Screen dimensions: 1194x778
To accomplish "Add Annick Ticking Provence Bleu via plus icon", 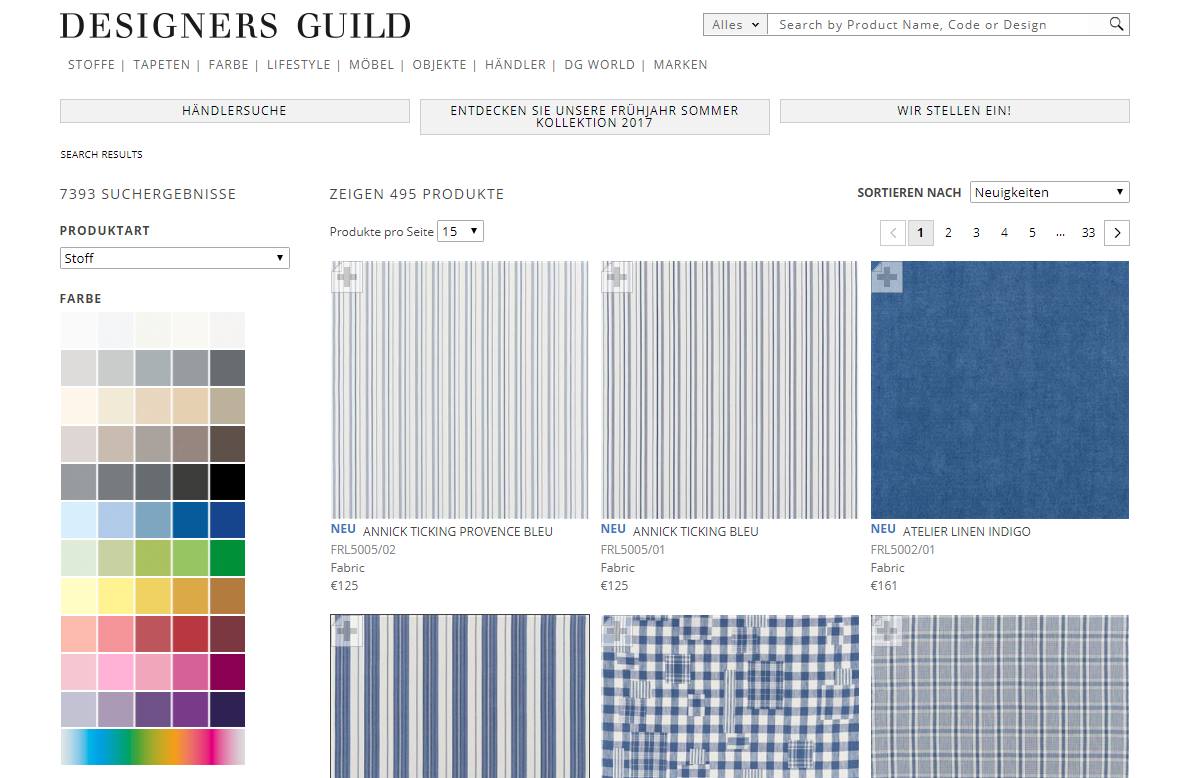I will click(346, 277).
